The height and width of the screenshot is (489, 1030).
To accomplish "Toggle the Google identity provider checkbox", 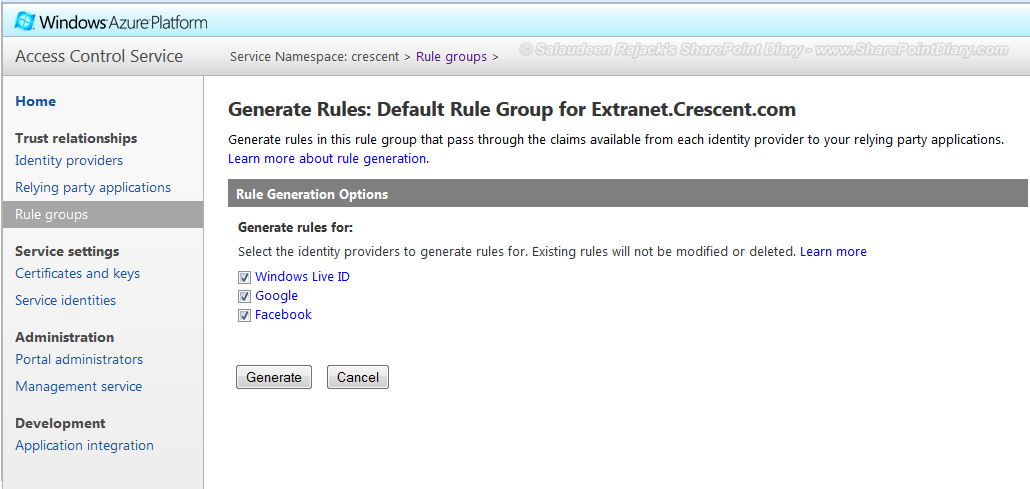I will tap(244, 296).
